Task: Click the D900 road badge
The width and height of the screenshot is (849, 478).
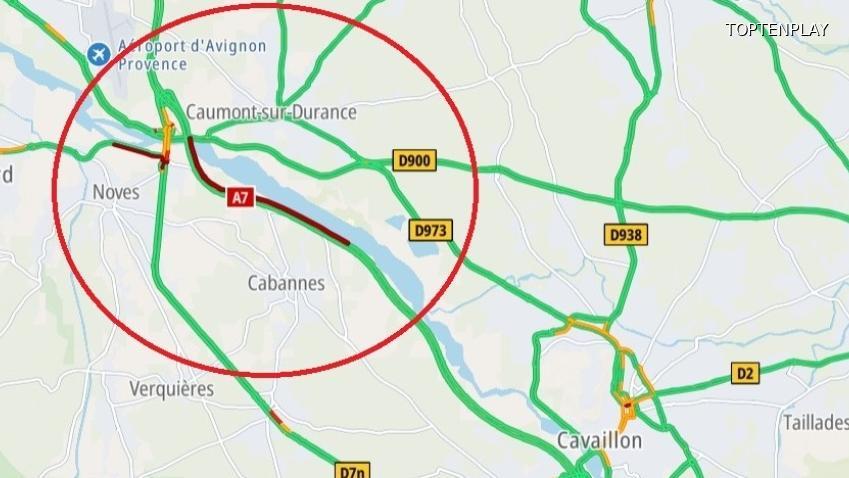Action: pos(414,161)
